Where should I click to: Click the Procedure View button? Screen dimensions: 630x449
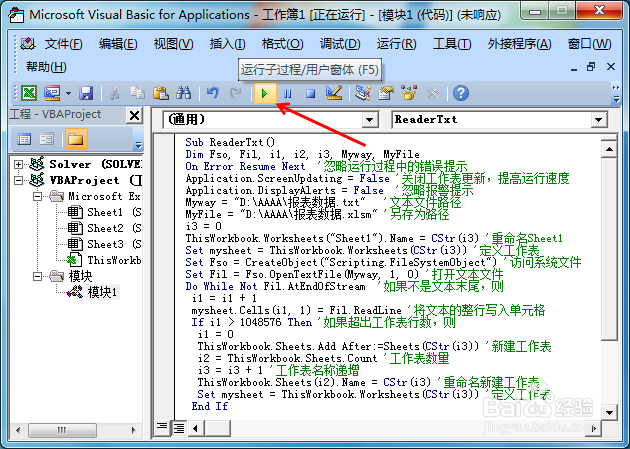(162, 428)
